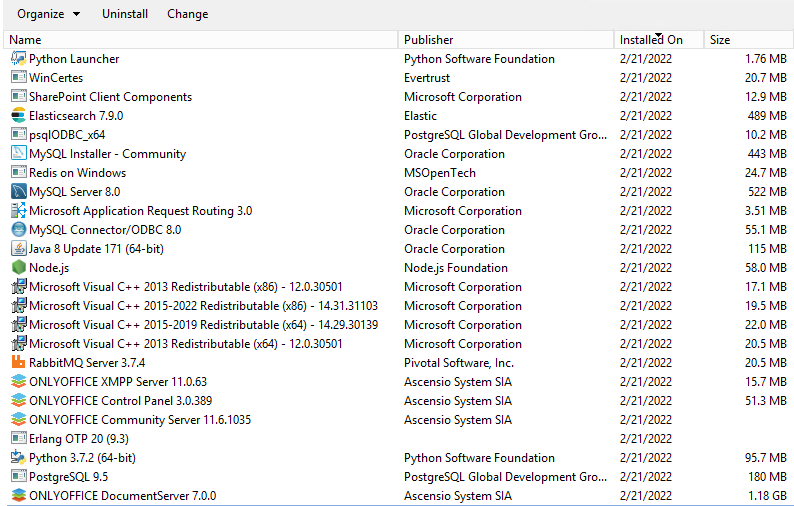794x506 pixels.
Task: Click the Redis on Windows icon
Action: (x=19, y=172)
